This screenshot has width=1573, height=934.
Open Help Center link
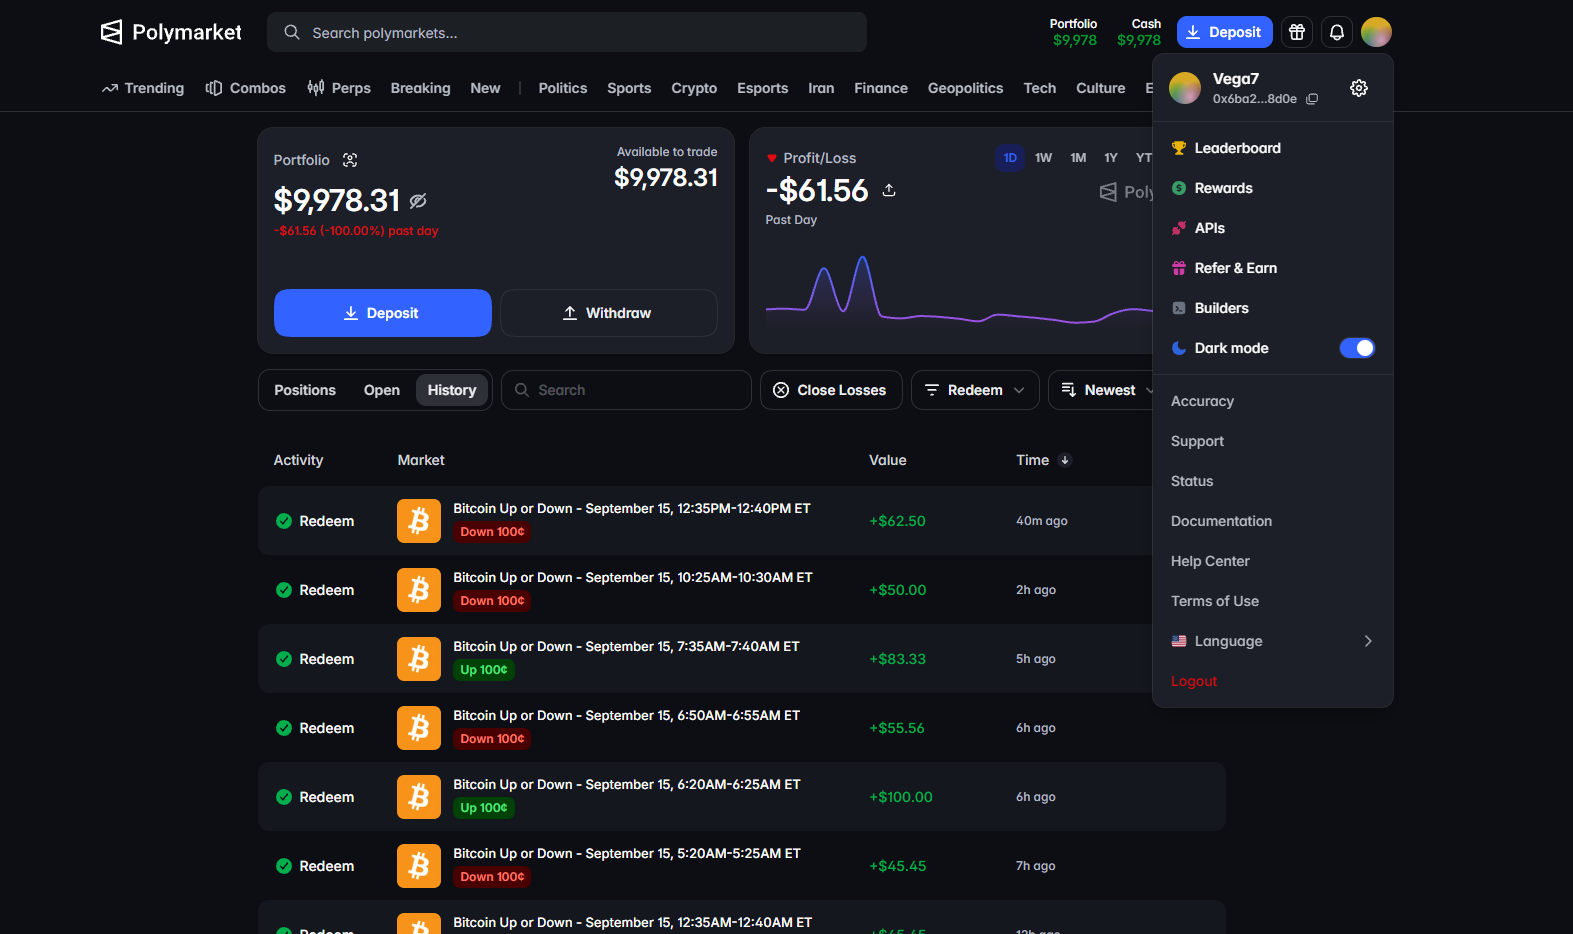(1210, 561)
